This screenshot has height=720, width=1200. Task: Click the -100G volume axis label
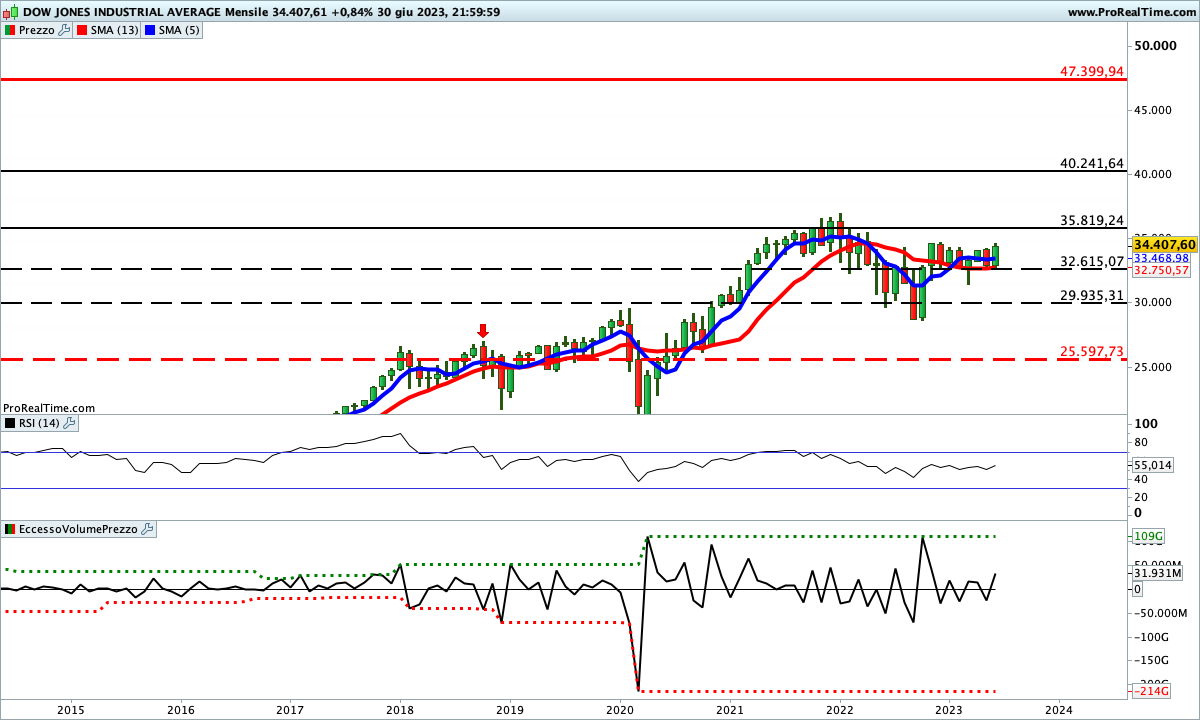(x=1153, y=636)
